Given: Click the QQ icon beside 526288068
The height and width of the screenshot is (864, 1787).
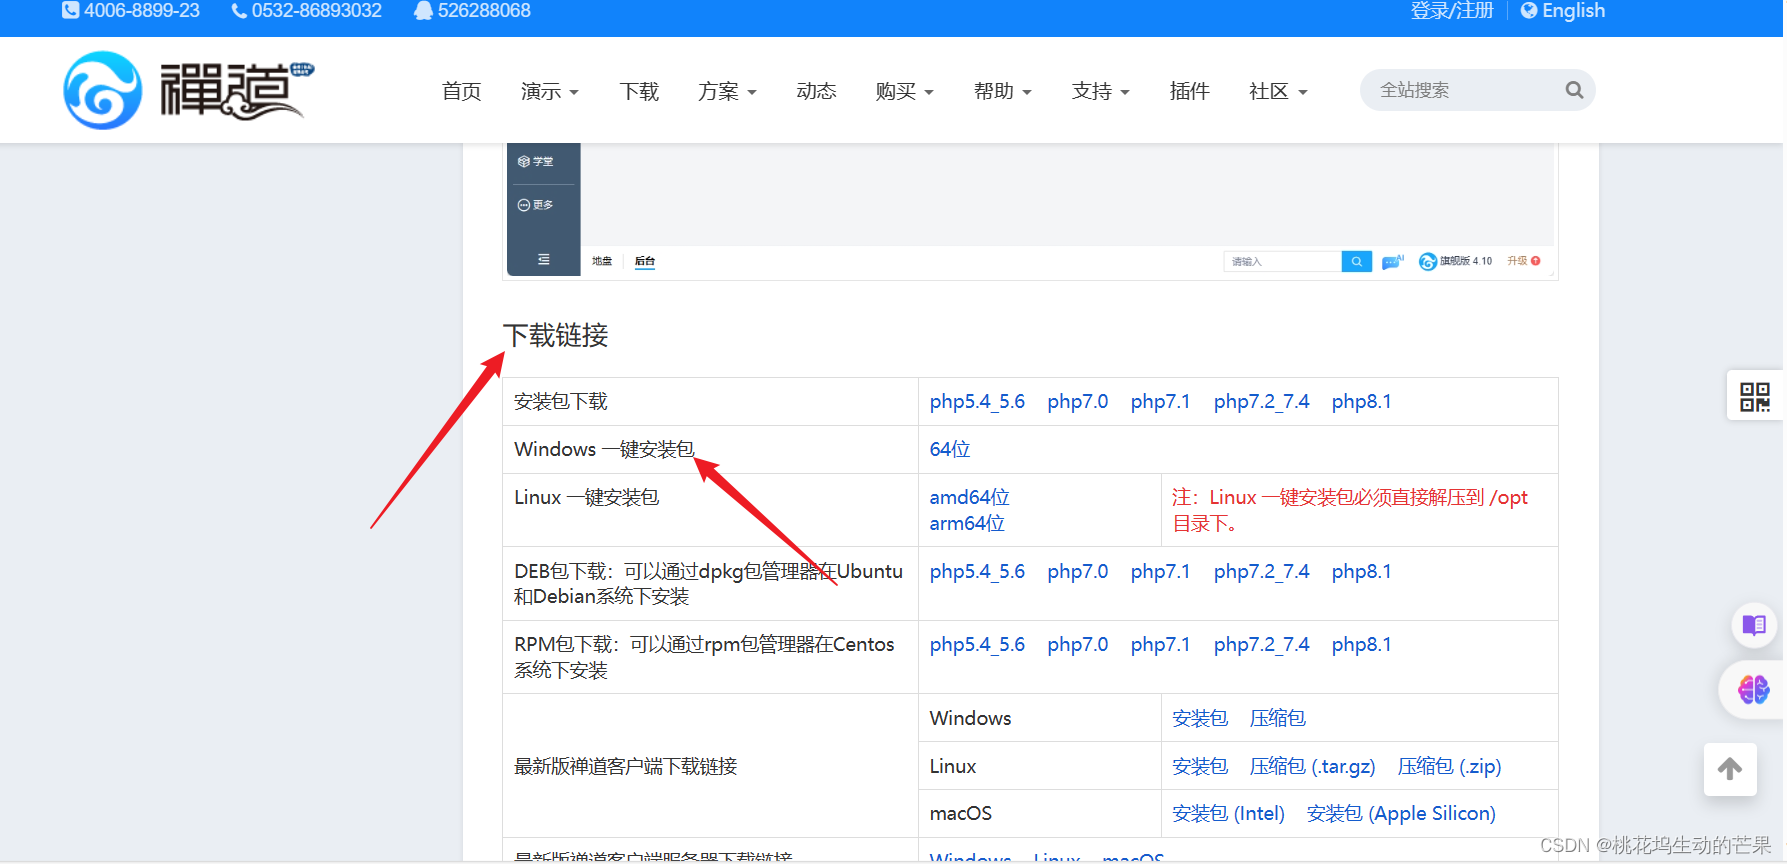Looking at the screenshot, I should tap(423, 10).
